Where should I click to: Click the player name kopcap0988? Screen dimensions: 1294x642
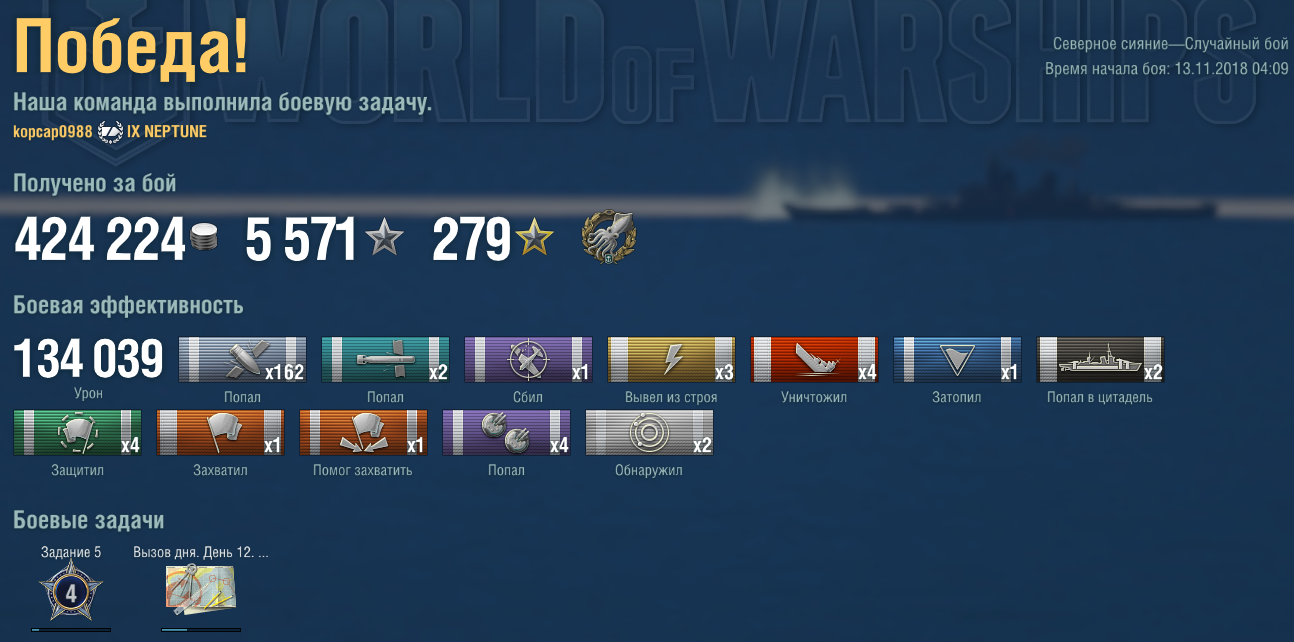[53, 132]
